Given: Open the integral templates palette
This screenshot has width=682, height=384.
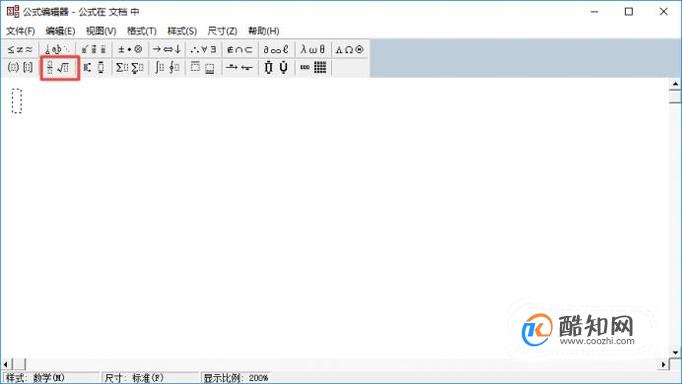Looking at the screenshot, I should 167,68.
